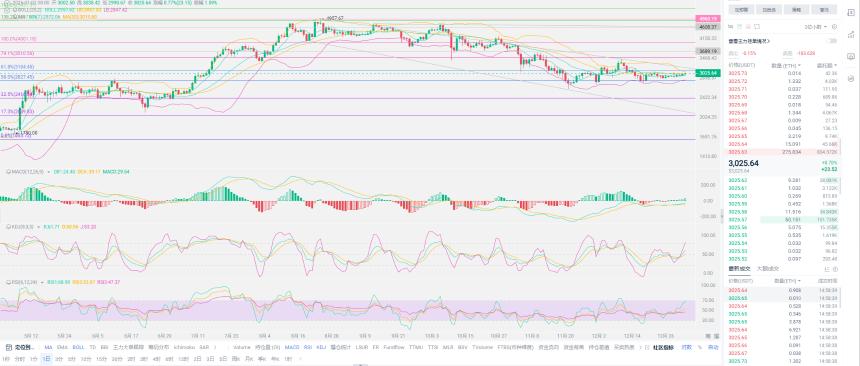
Task: Toggle 自动 auto scale
Action: pos(713,347)
